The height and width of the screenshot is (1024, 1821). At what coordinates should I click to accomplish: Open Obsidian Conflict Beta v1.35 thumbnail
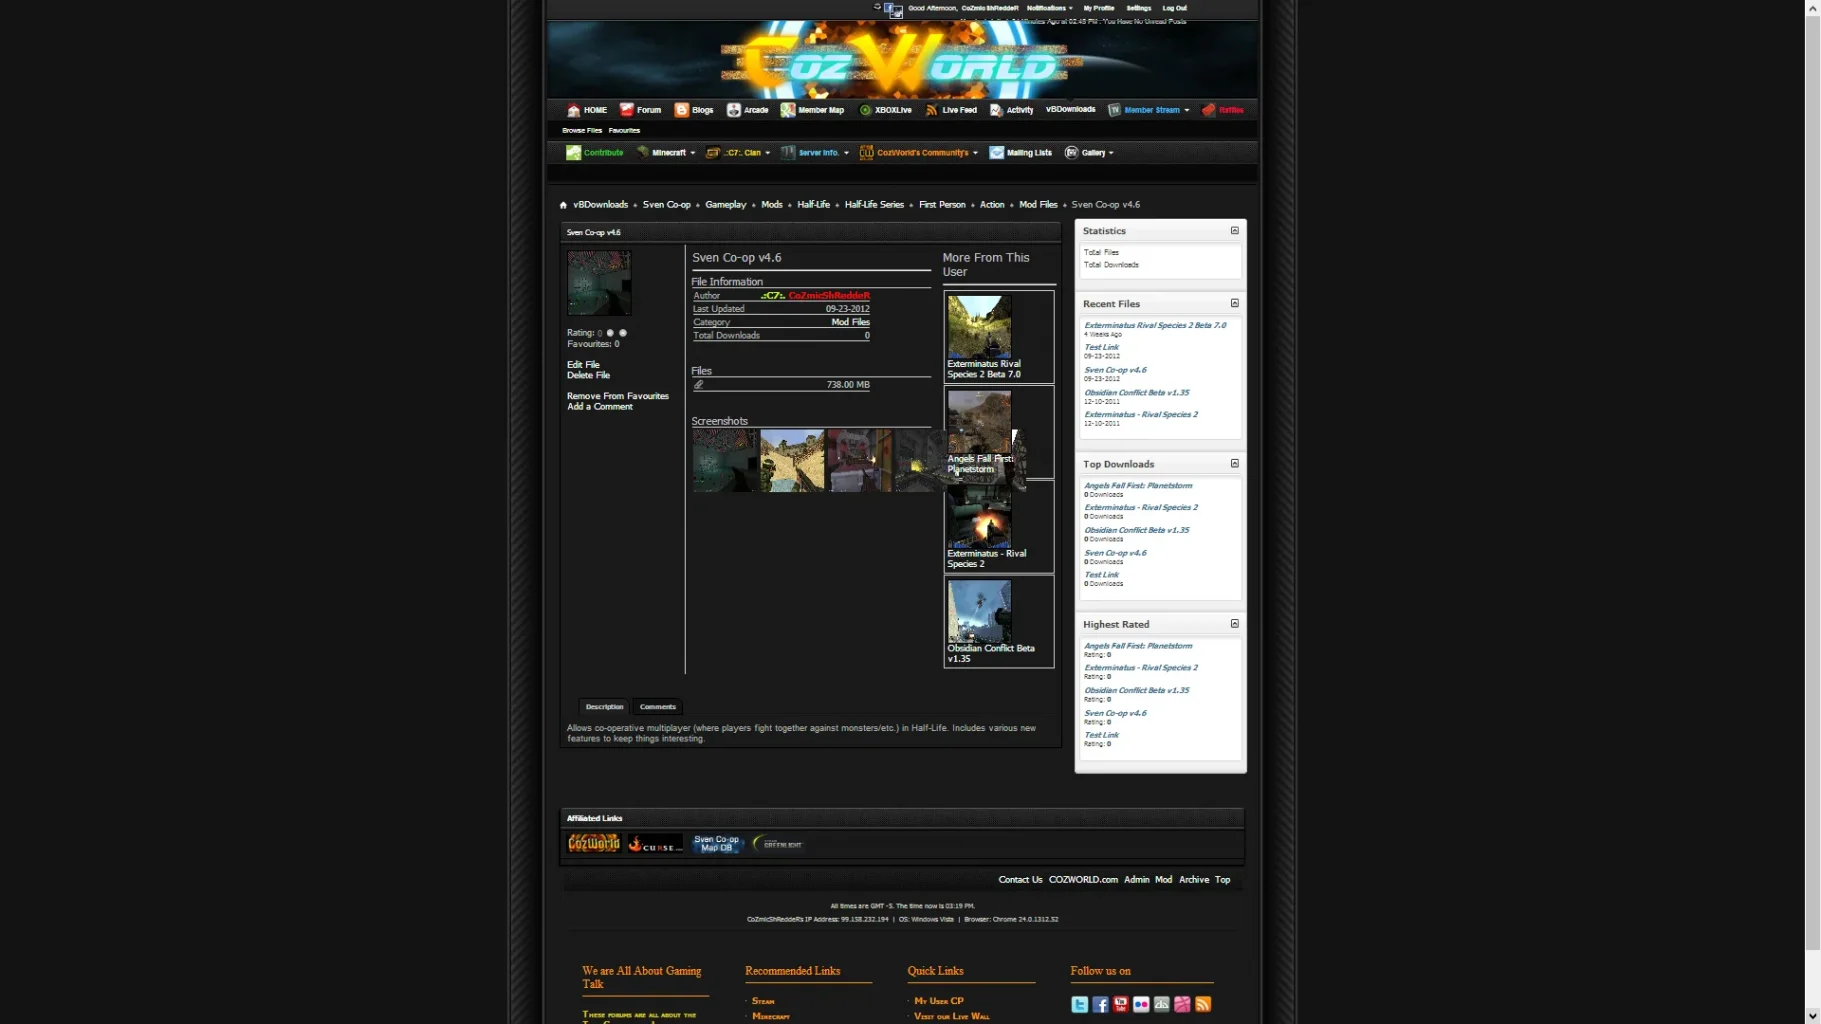pyautogui.click(x=979, y=612)
